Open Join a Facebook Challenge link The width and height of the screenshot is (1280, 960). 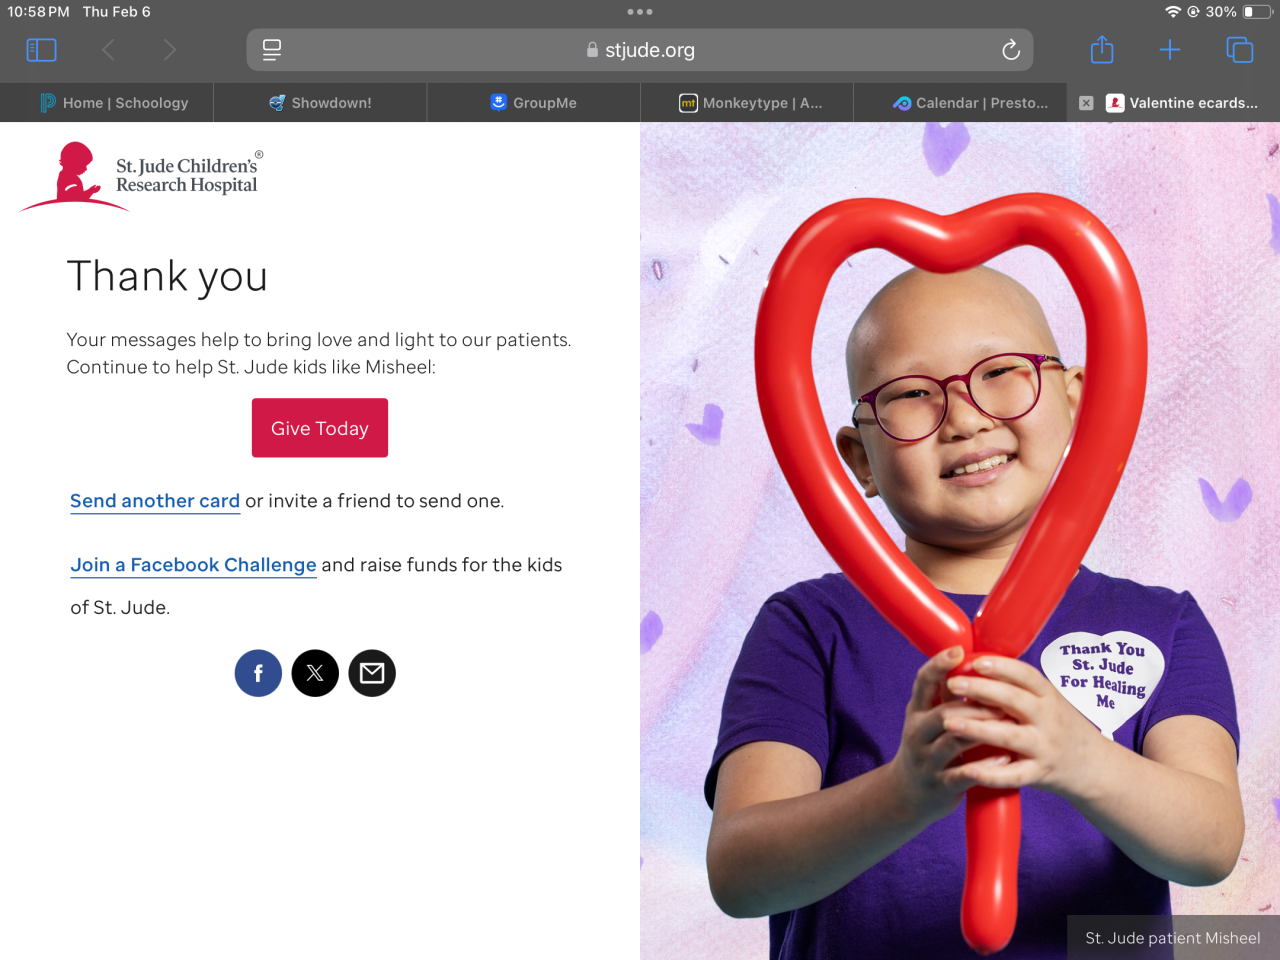coord(193,565)
